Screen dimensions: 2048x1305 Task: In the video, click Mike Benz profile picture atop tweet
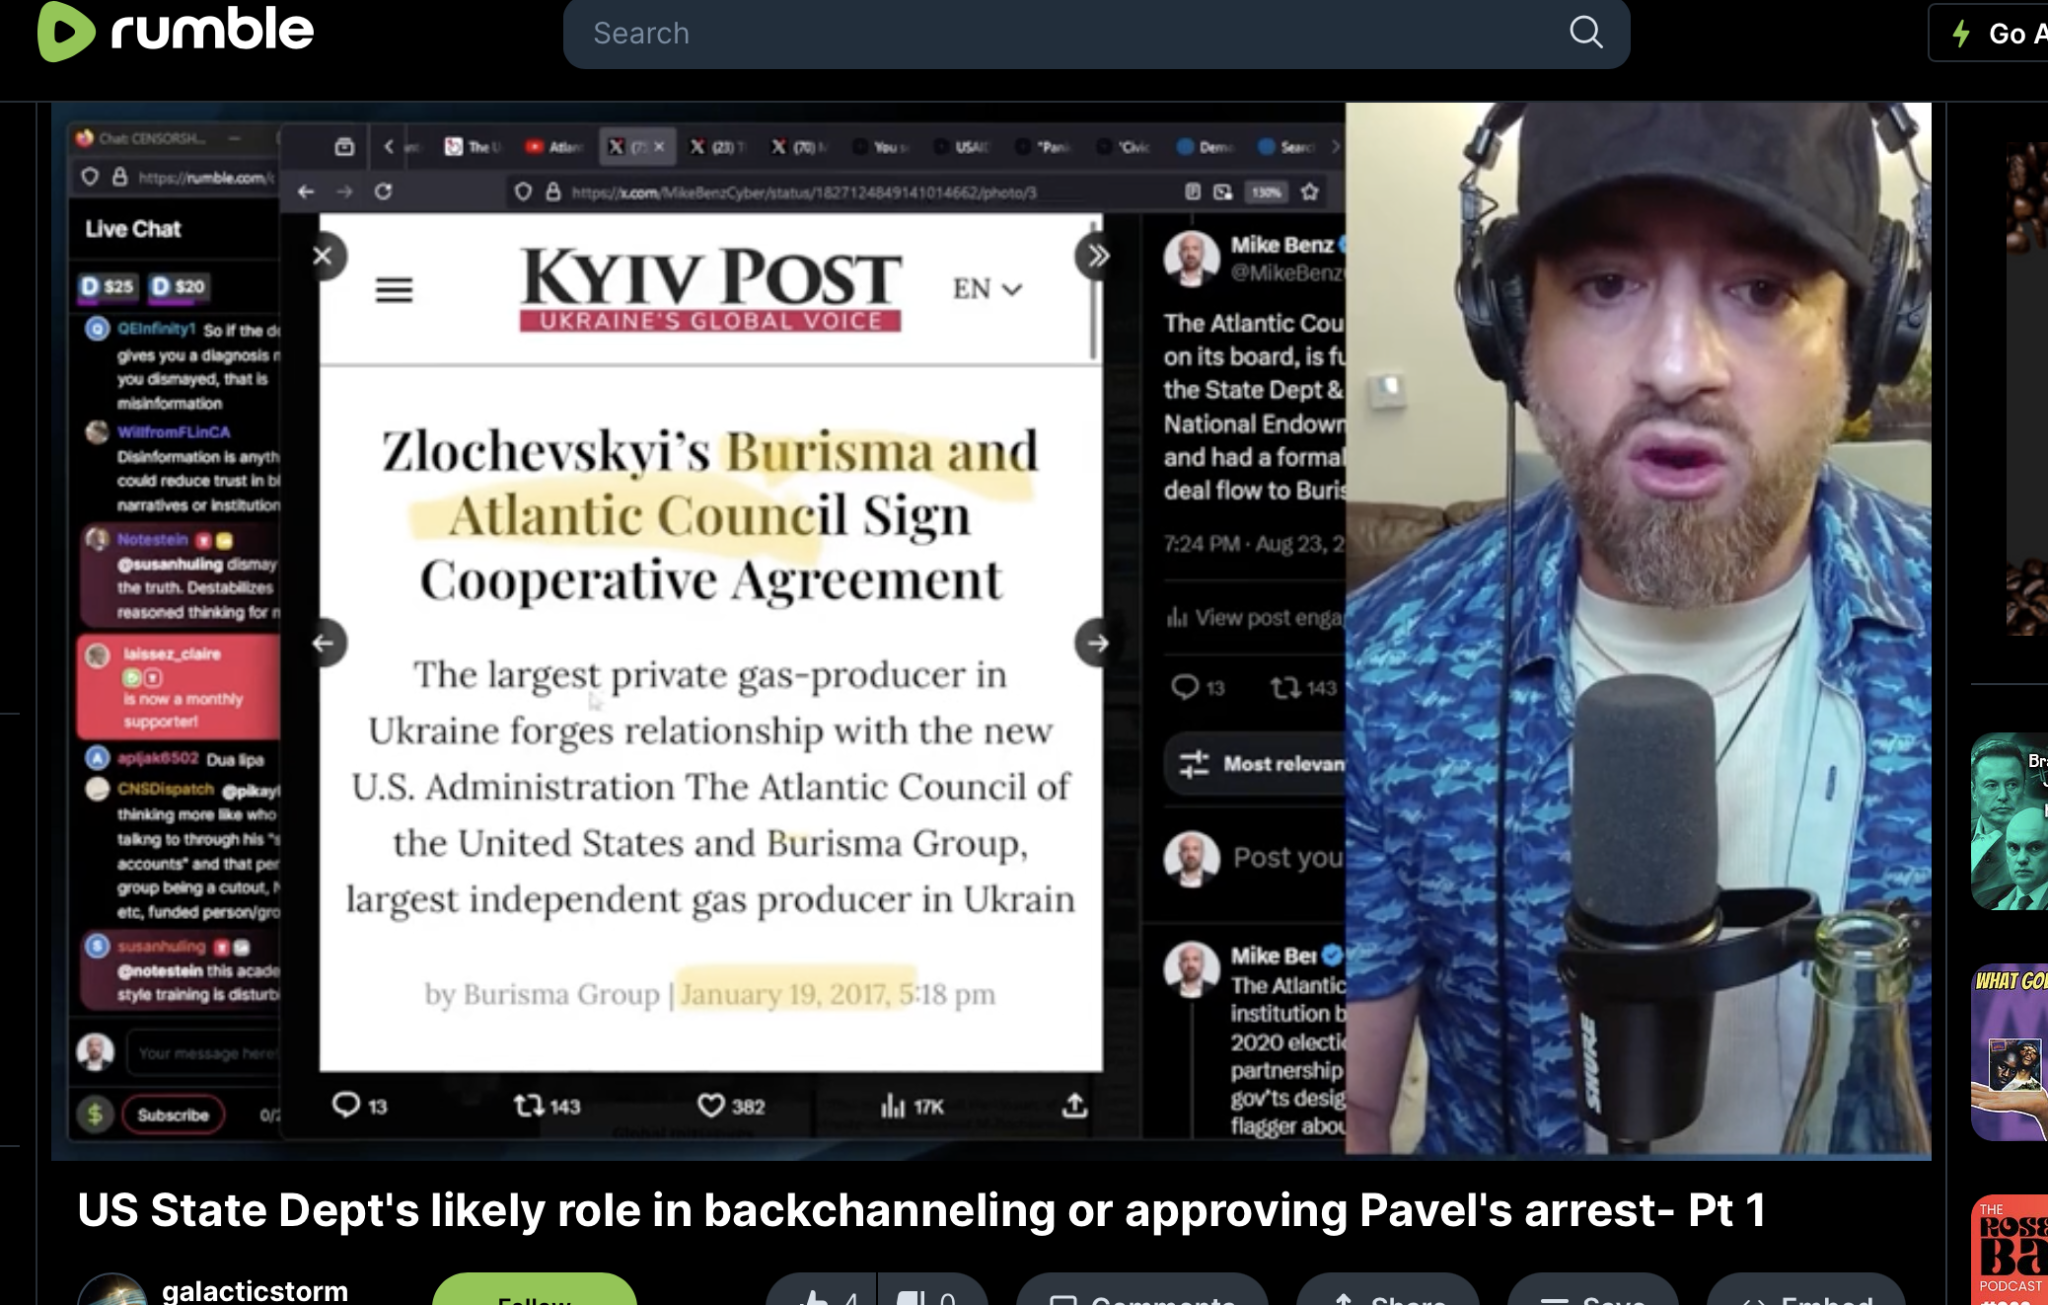(x=1191, y=259)
